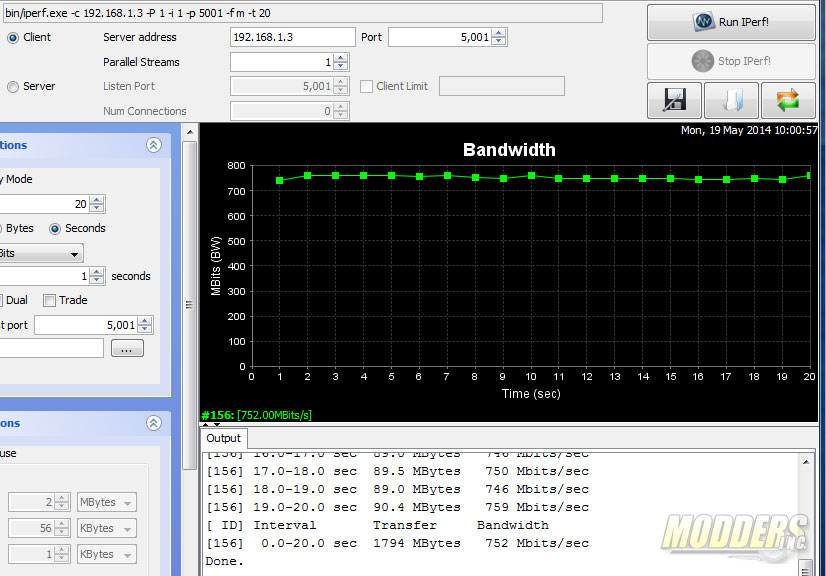Click the chart timestamp Mon, 19 May 2014

point(749,130)
